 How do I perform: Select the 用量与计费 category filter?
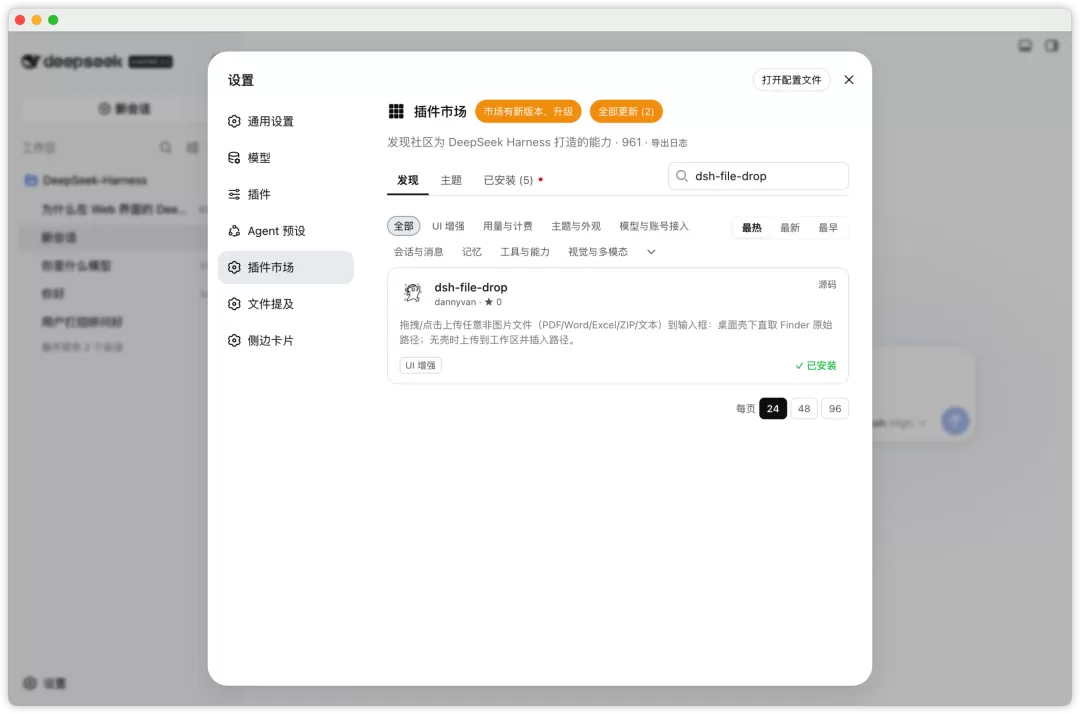tap(508, 226)
